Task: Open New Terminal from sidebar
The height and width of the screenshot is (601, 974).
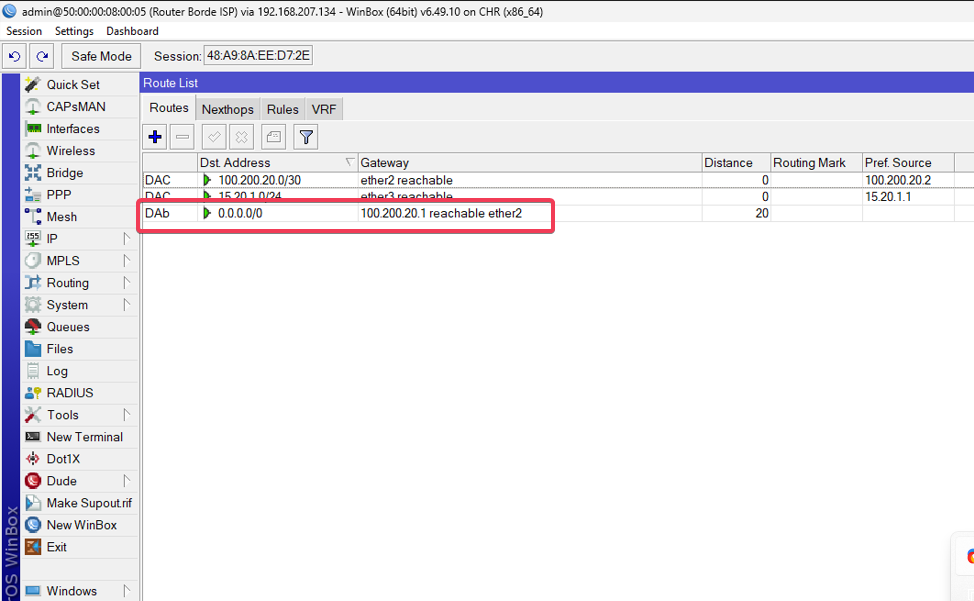Action: [x=84, y=437]
